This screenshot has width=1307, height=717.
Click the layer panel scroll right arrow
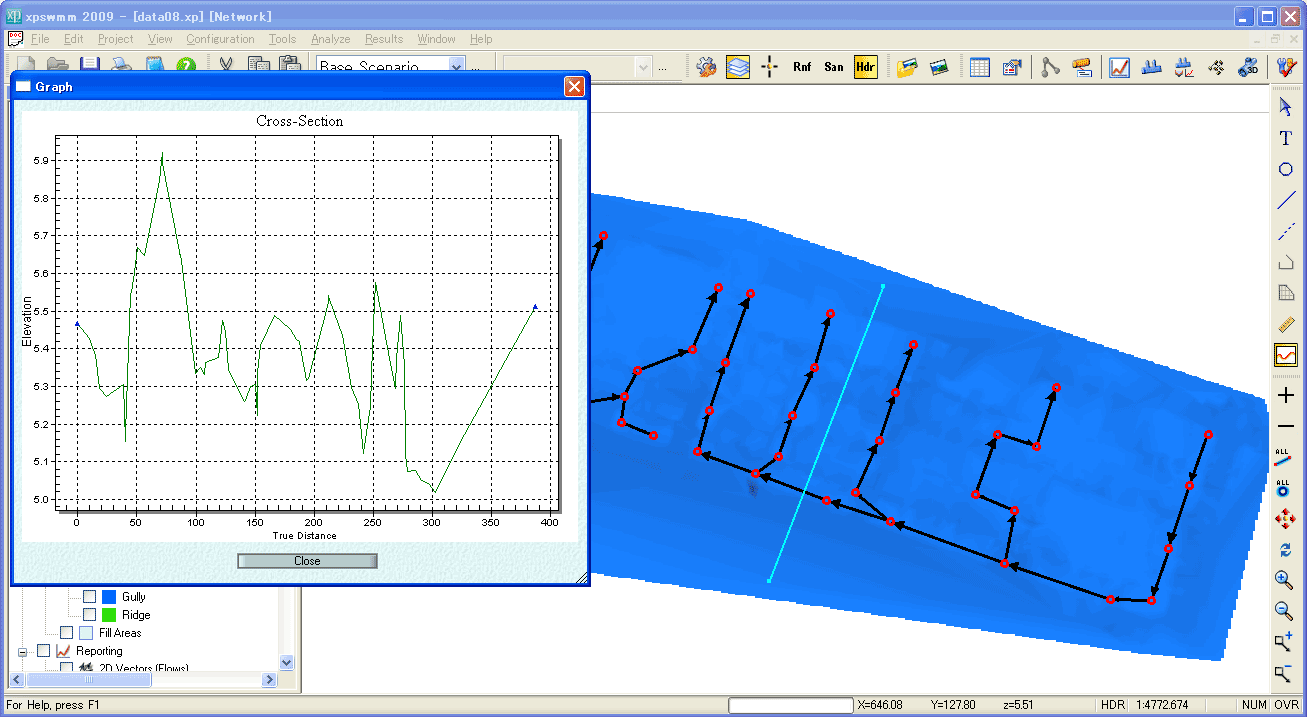click(268, 679)
